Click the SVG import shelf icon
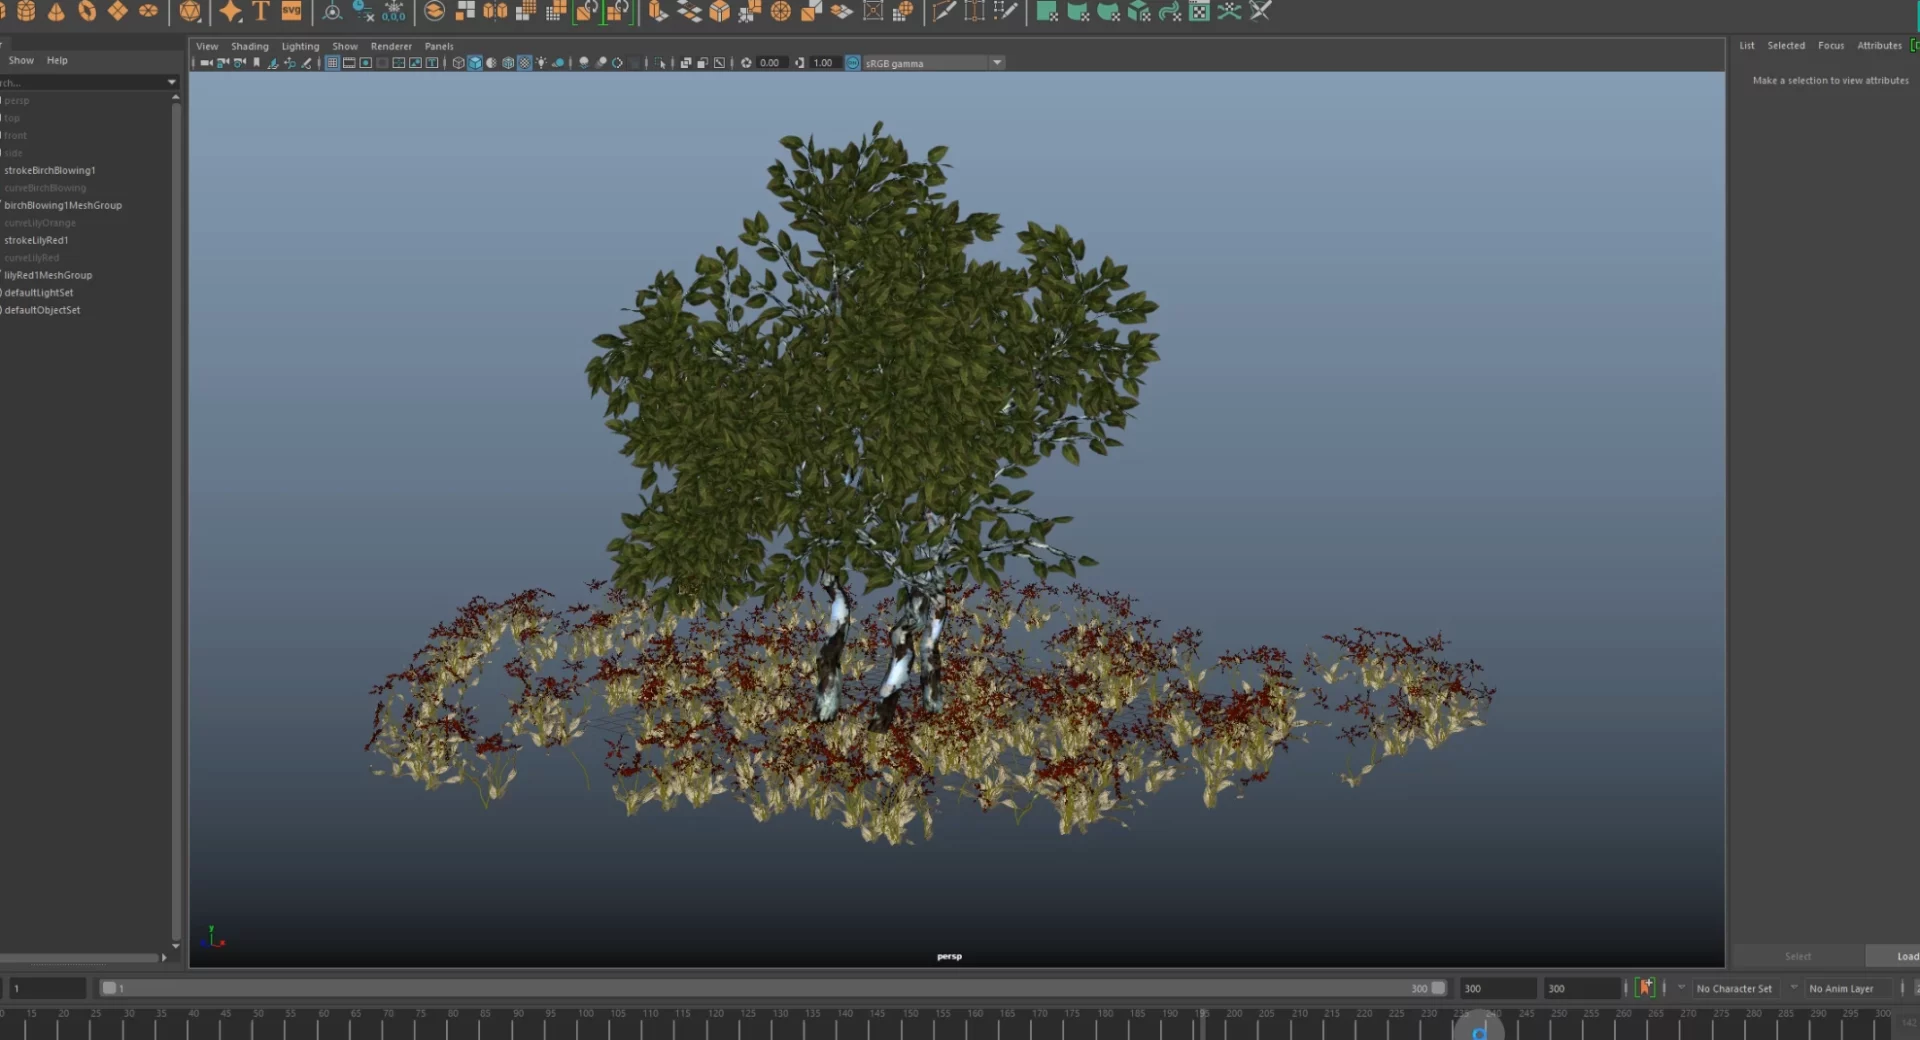 tap(291, 11)
